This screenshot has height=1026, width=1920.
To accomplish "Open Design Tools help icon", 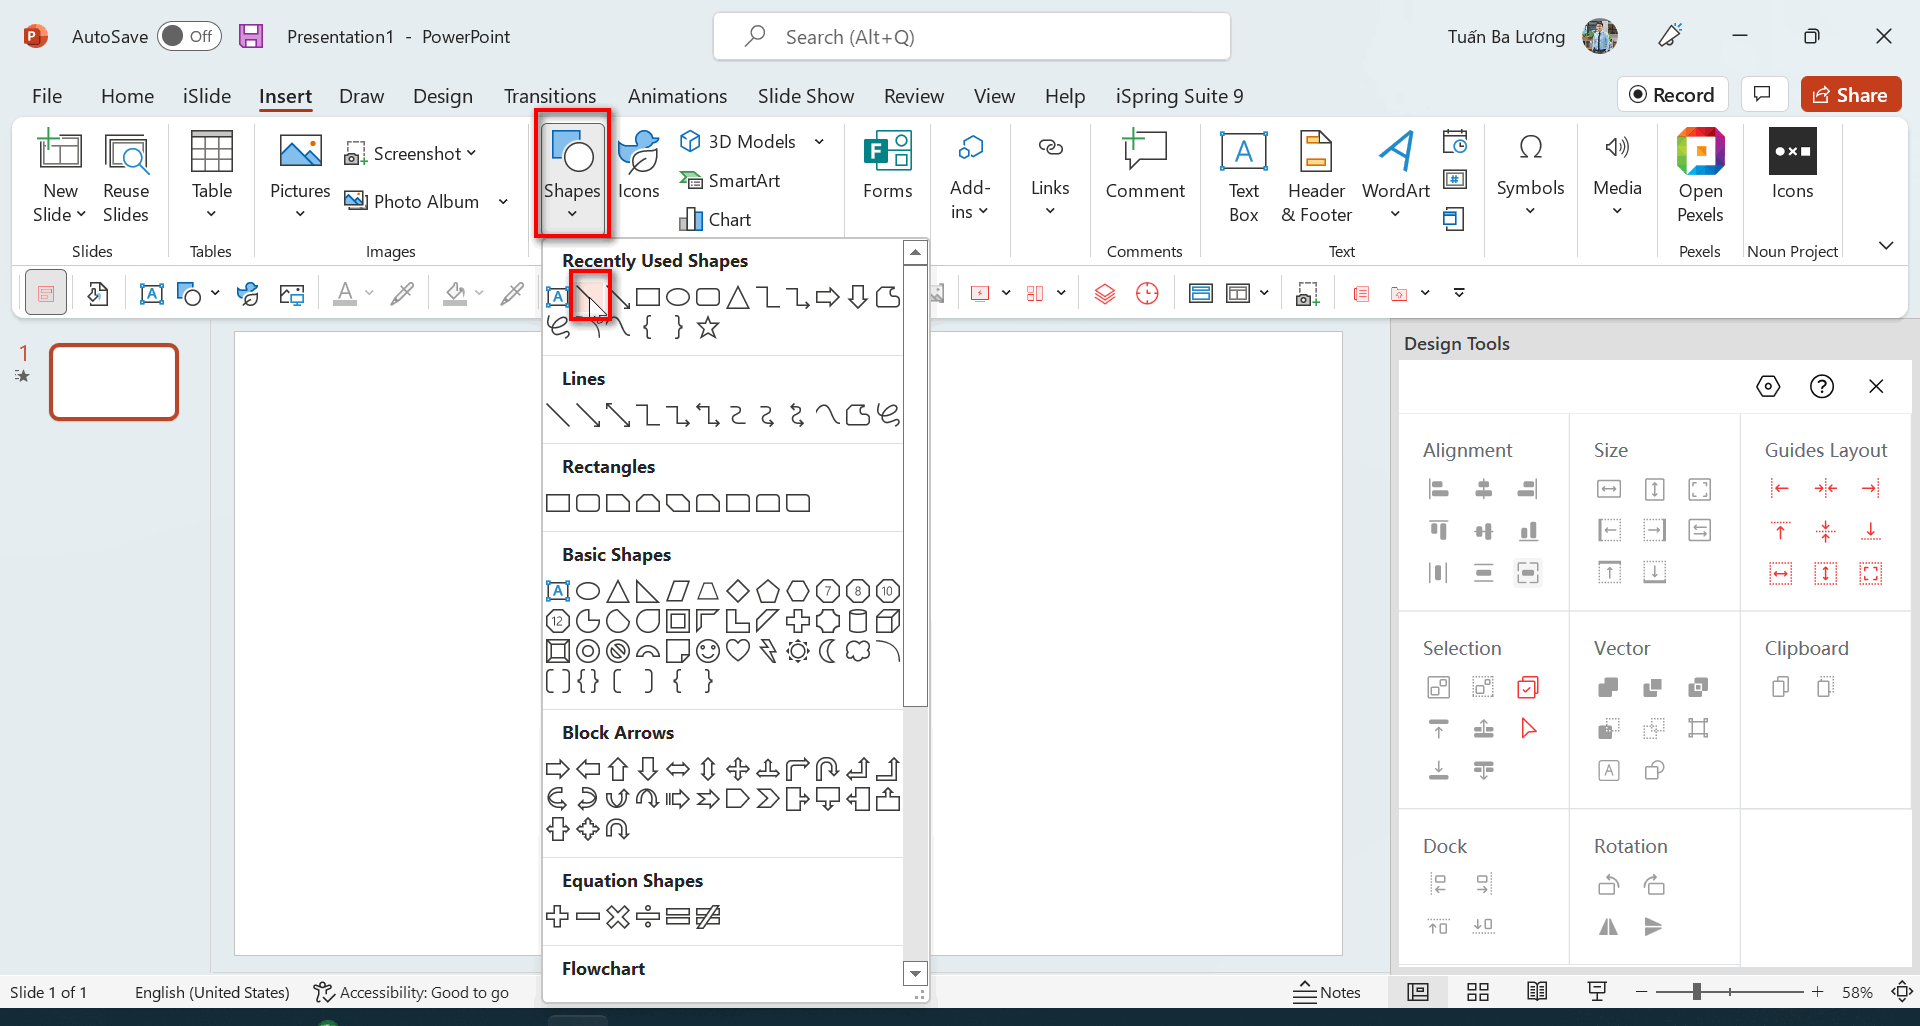I will [1822, 386].
